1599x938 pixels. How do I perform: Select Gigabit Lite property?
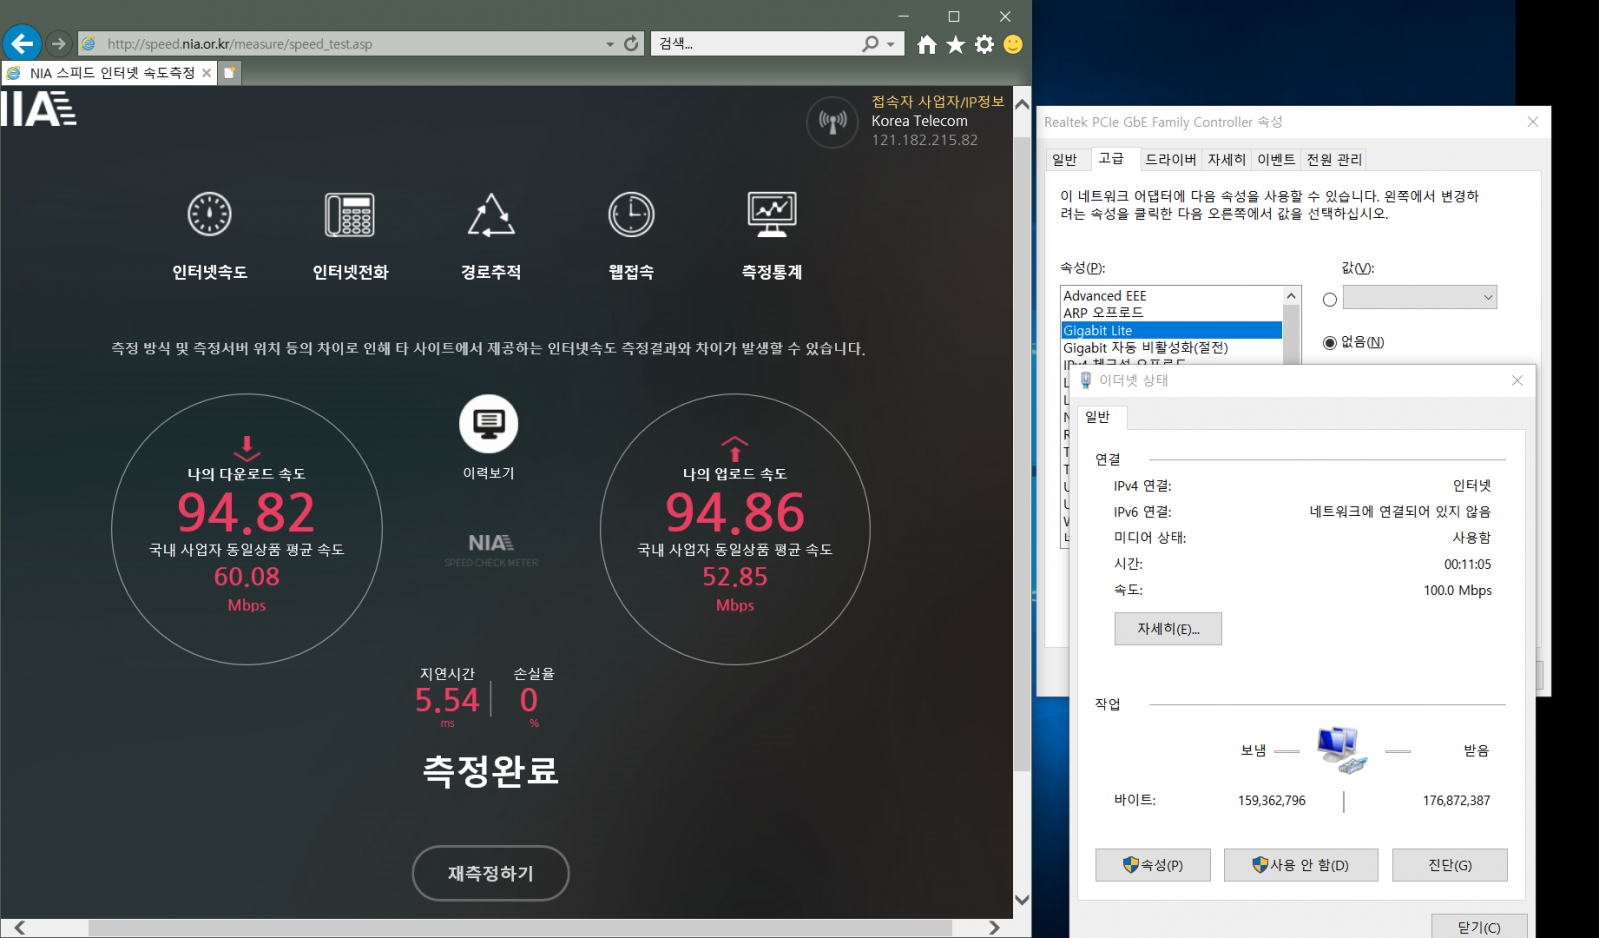[x=1171, y=330]
